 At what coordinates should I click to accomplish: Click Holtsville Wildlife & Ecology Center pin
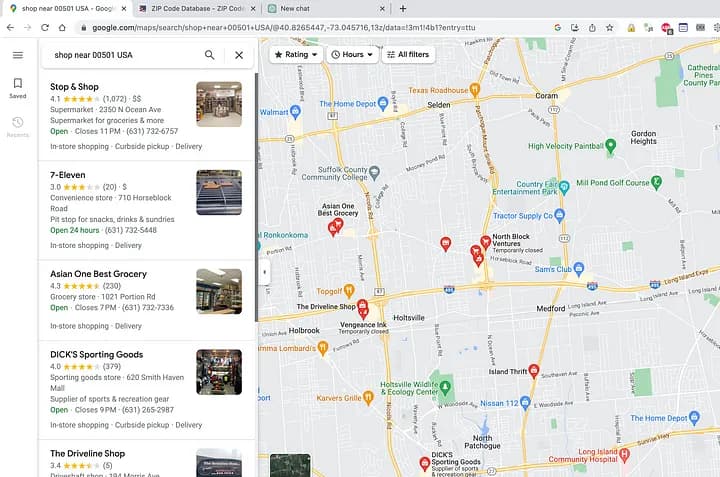coord(444,387)
